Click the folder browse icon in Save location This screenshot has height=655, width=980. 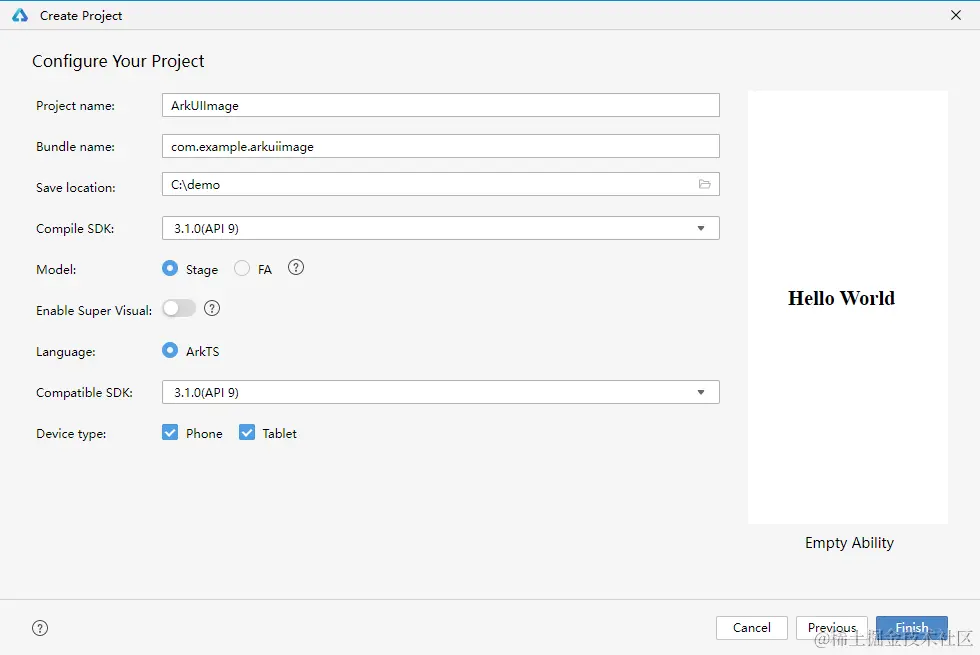click(x=704, y=184)
